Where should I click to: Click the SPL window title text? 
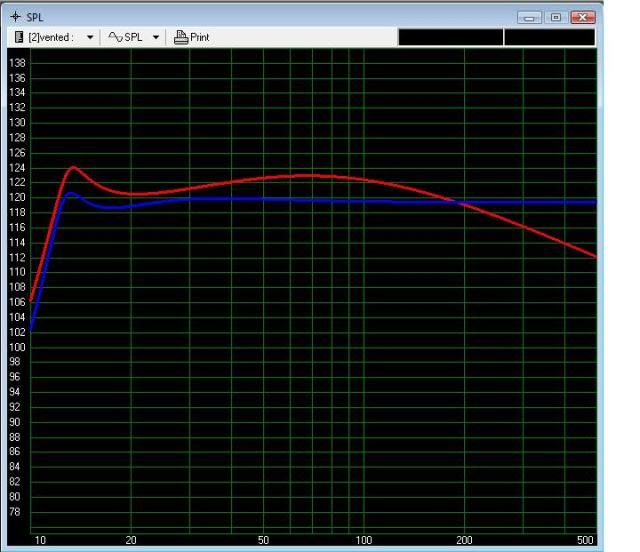tap(35, 18)
